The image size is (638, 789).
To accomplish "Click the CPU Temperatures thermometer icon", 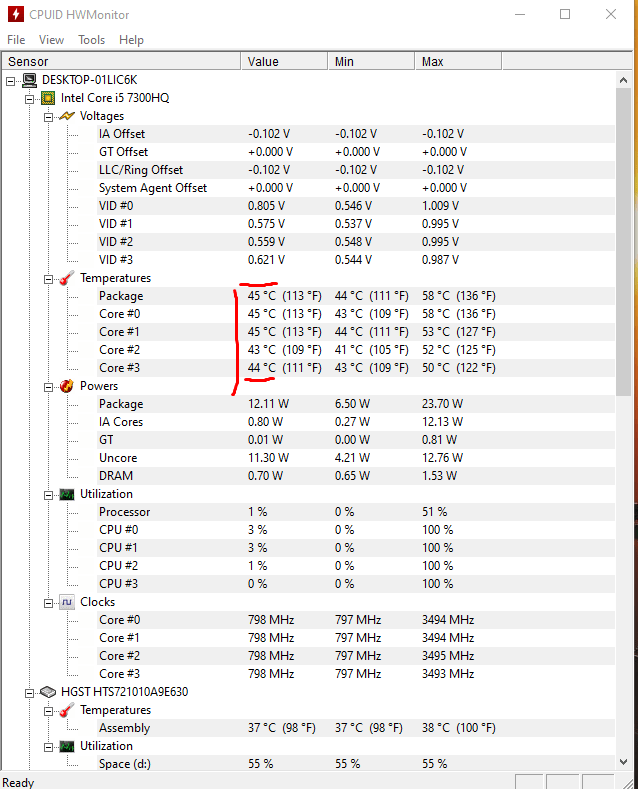I will pos(67,278).
